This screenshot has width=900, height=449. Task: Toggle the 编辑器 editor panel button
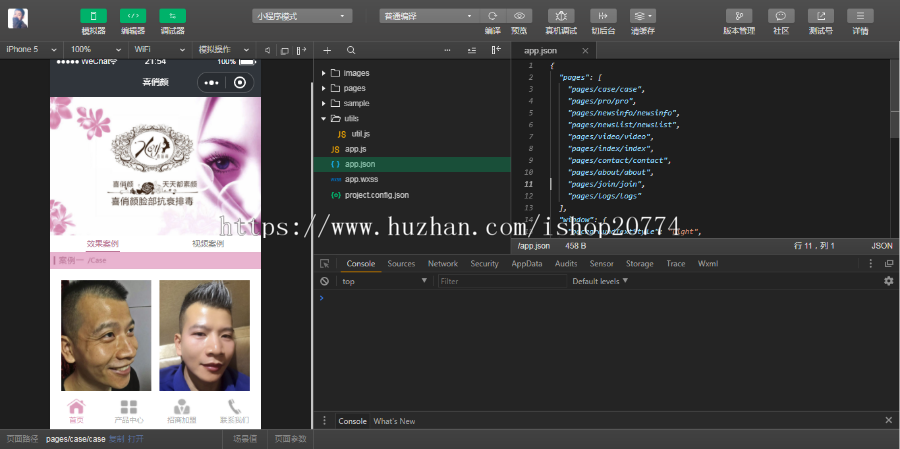pos(132,16)
